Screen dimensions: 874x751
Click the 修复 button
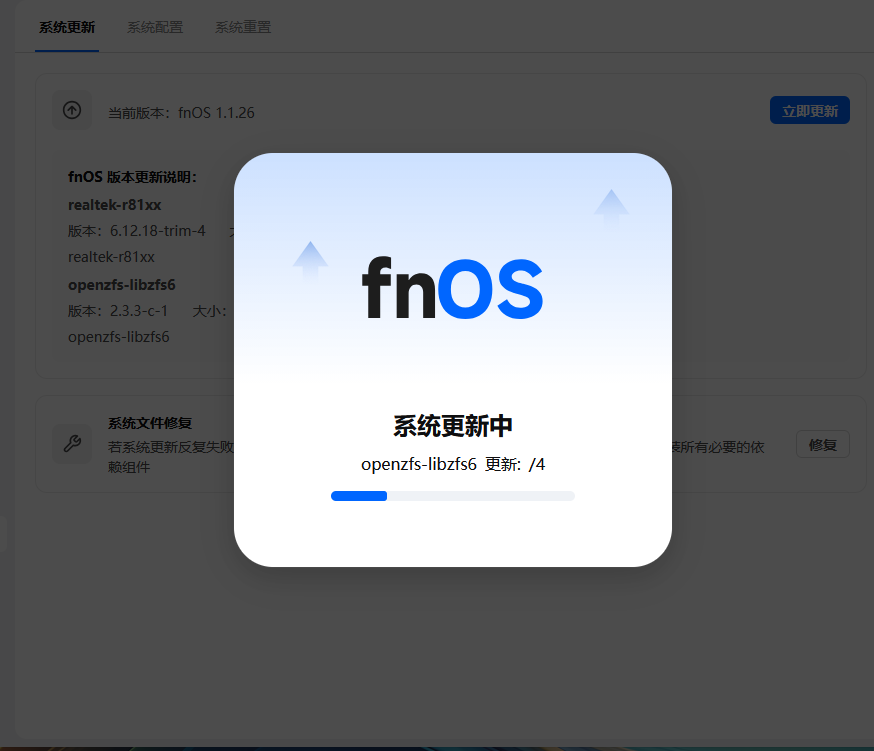823,444
